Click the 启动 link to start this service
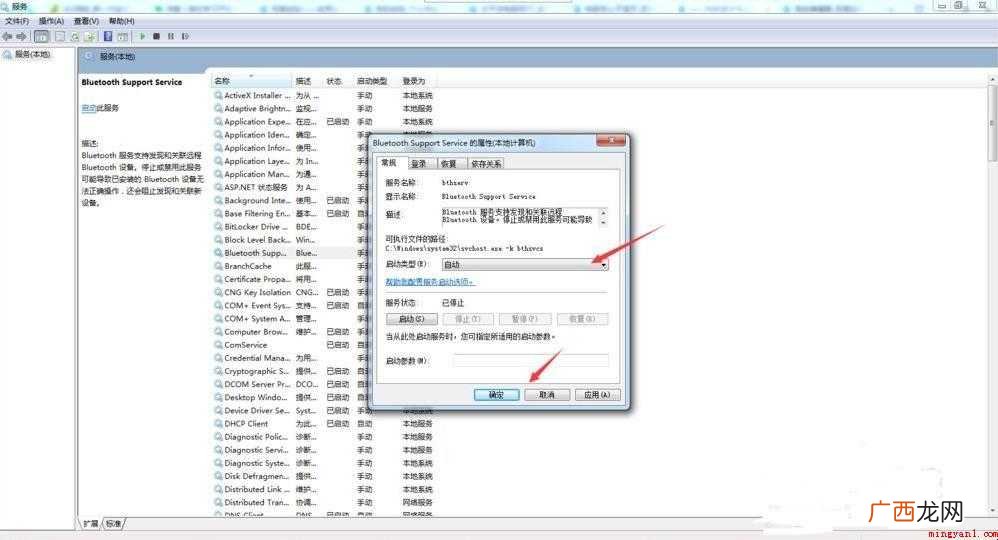The image size is (998, 540). coord(88,108)
